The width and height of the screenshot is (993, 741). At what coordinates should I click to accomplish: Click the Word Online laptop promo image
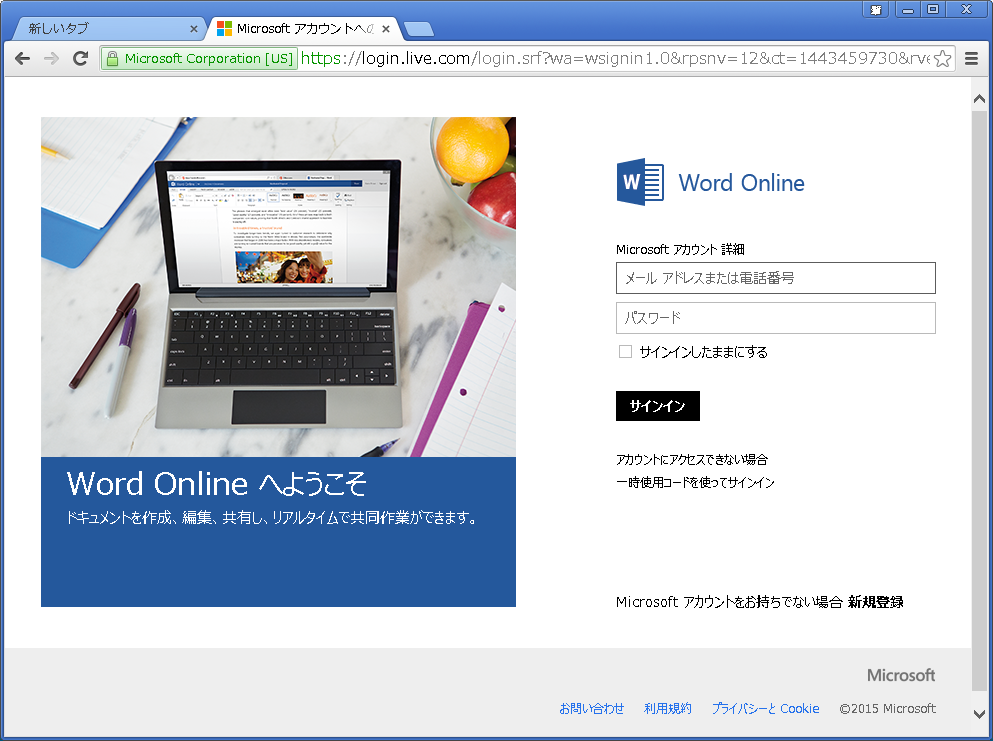pos(278,287)
